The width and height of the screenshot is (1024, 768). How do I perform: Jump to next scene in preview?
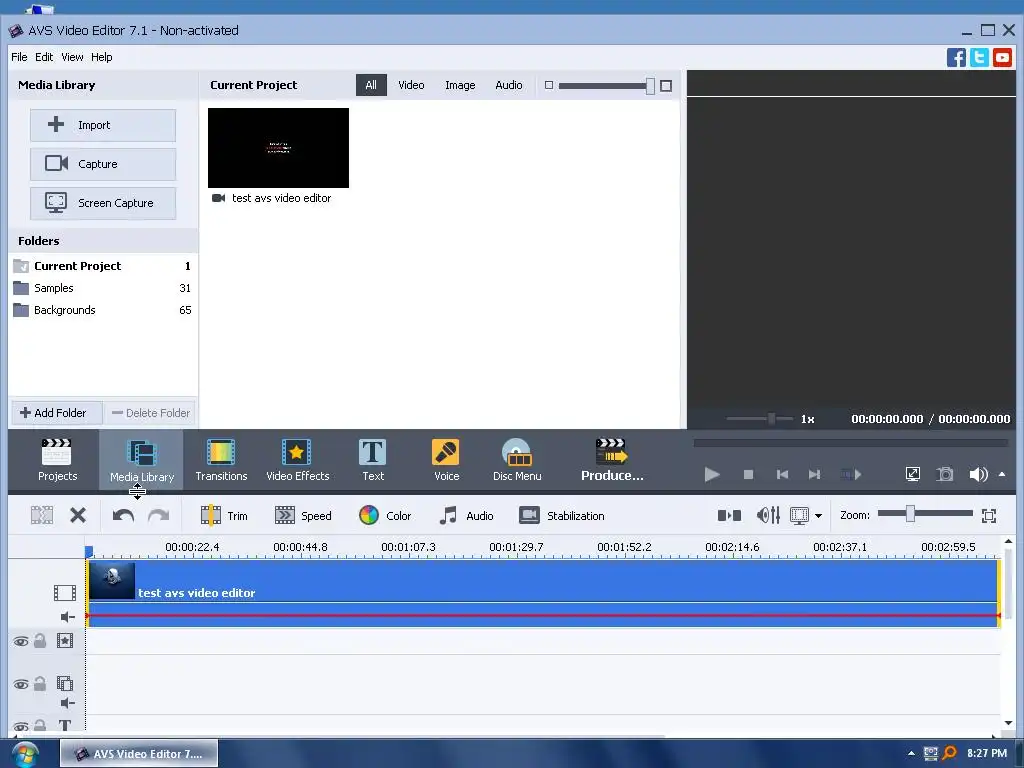coord(850,474)
